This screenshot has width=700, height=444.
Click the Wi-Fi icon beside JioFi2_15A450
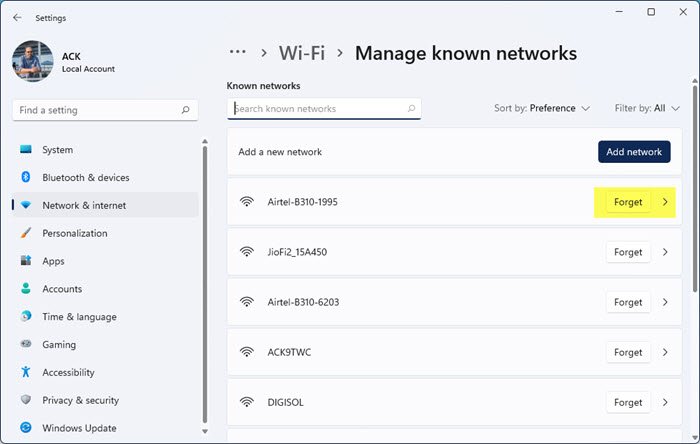click(247, 252)
